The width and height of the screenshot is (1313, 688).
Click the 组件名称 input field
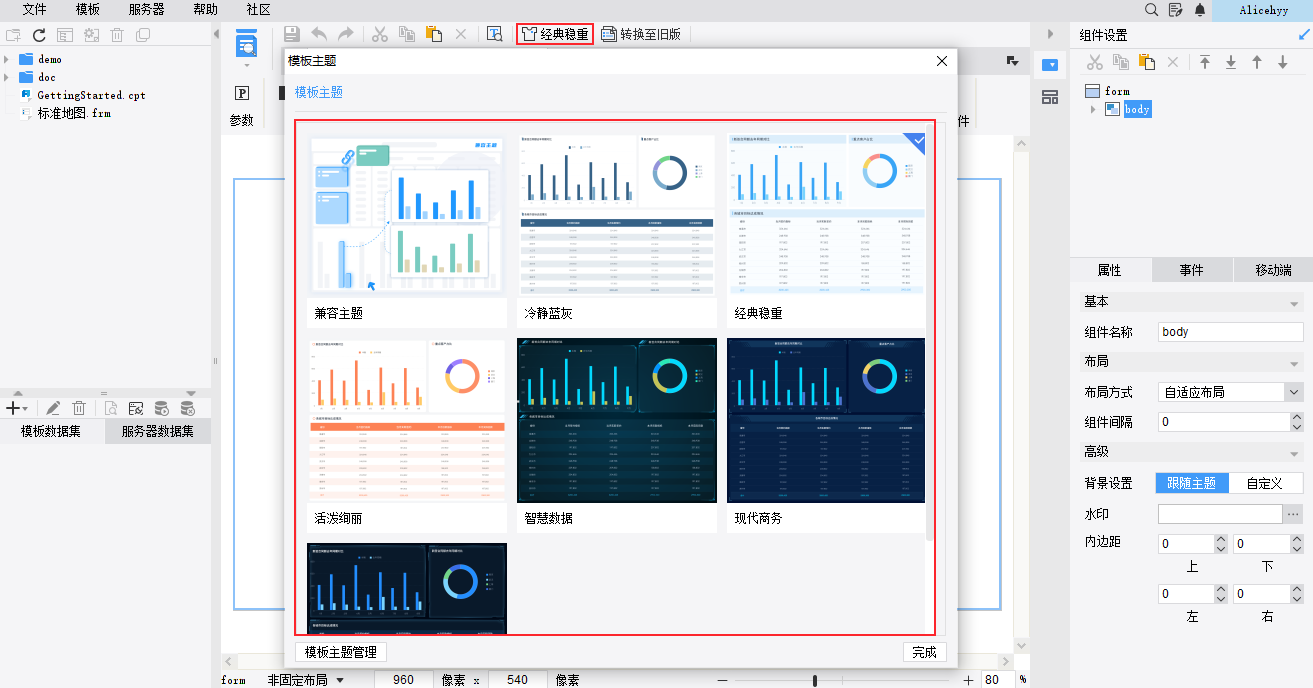coord(1231,332)
